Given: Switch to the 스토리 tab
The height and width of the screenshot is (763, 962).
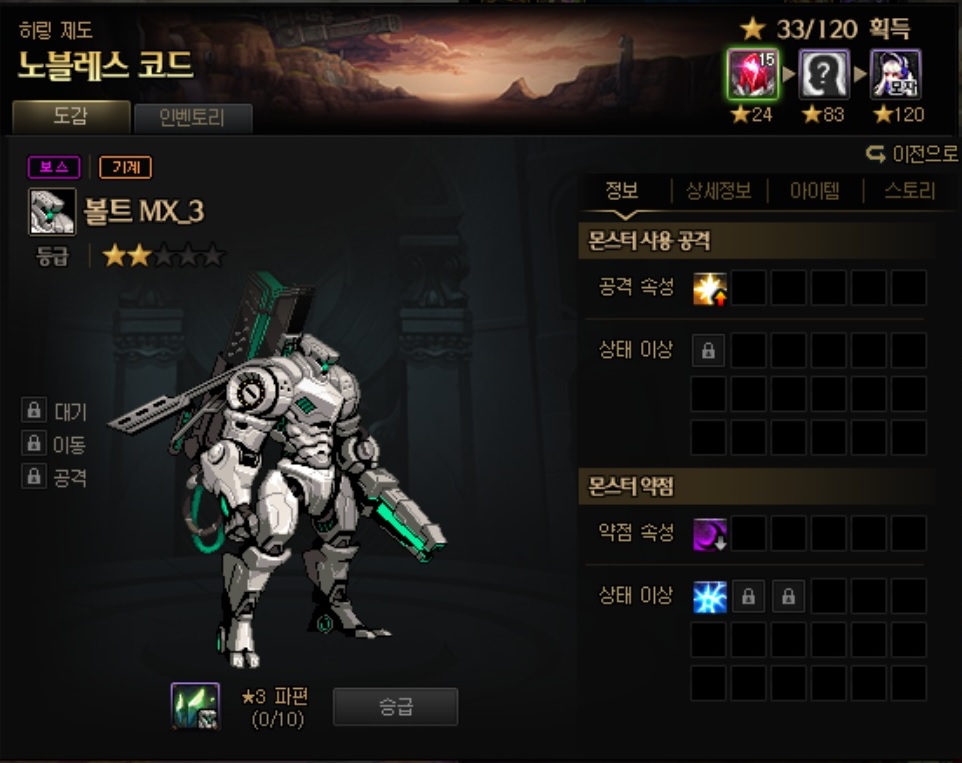Looking at the screenshot, I should click(910, 191).
